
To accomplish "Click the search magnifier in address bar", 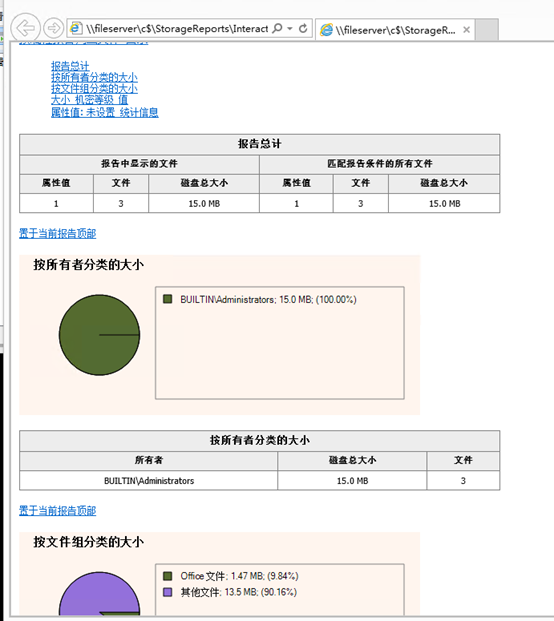I will click(277, 28).
